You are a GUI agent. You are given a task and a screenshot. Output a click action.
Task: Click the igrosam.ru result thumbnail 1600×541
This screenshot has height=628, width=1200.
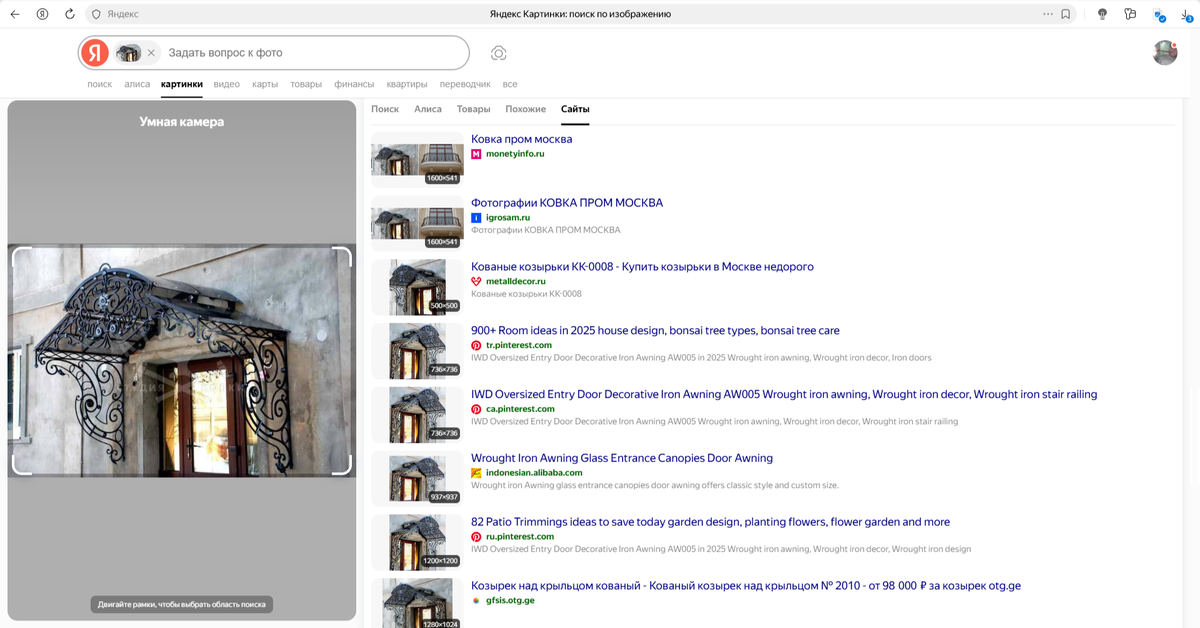pos(417,223)
